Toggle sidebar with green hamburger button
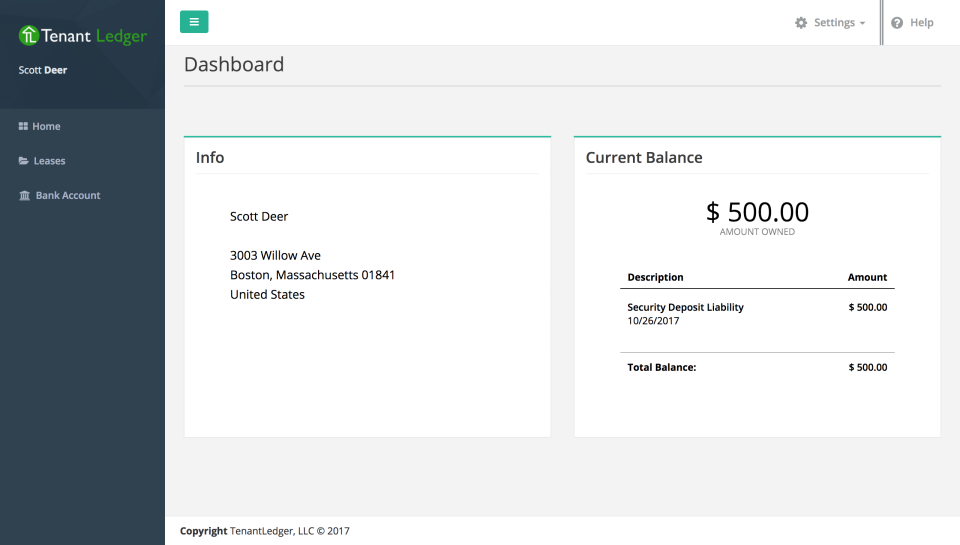 coord(194,22)
